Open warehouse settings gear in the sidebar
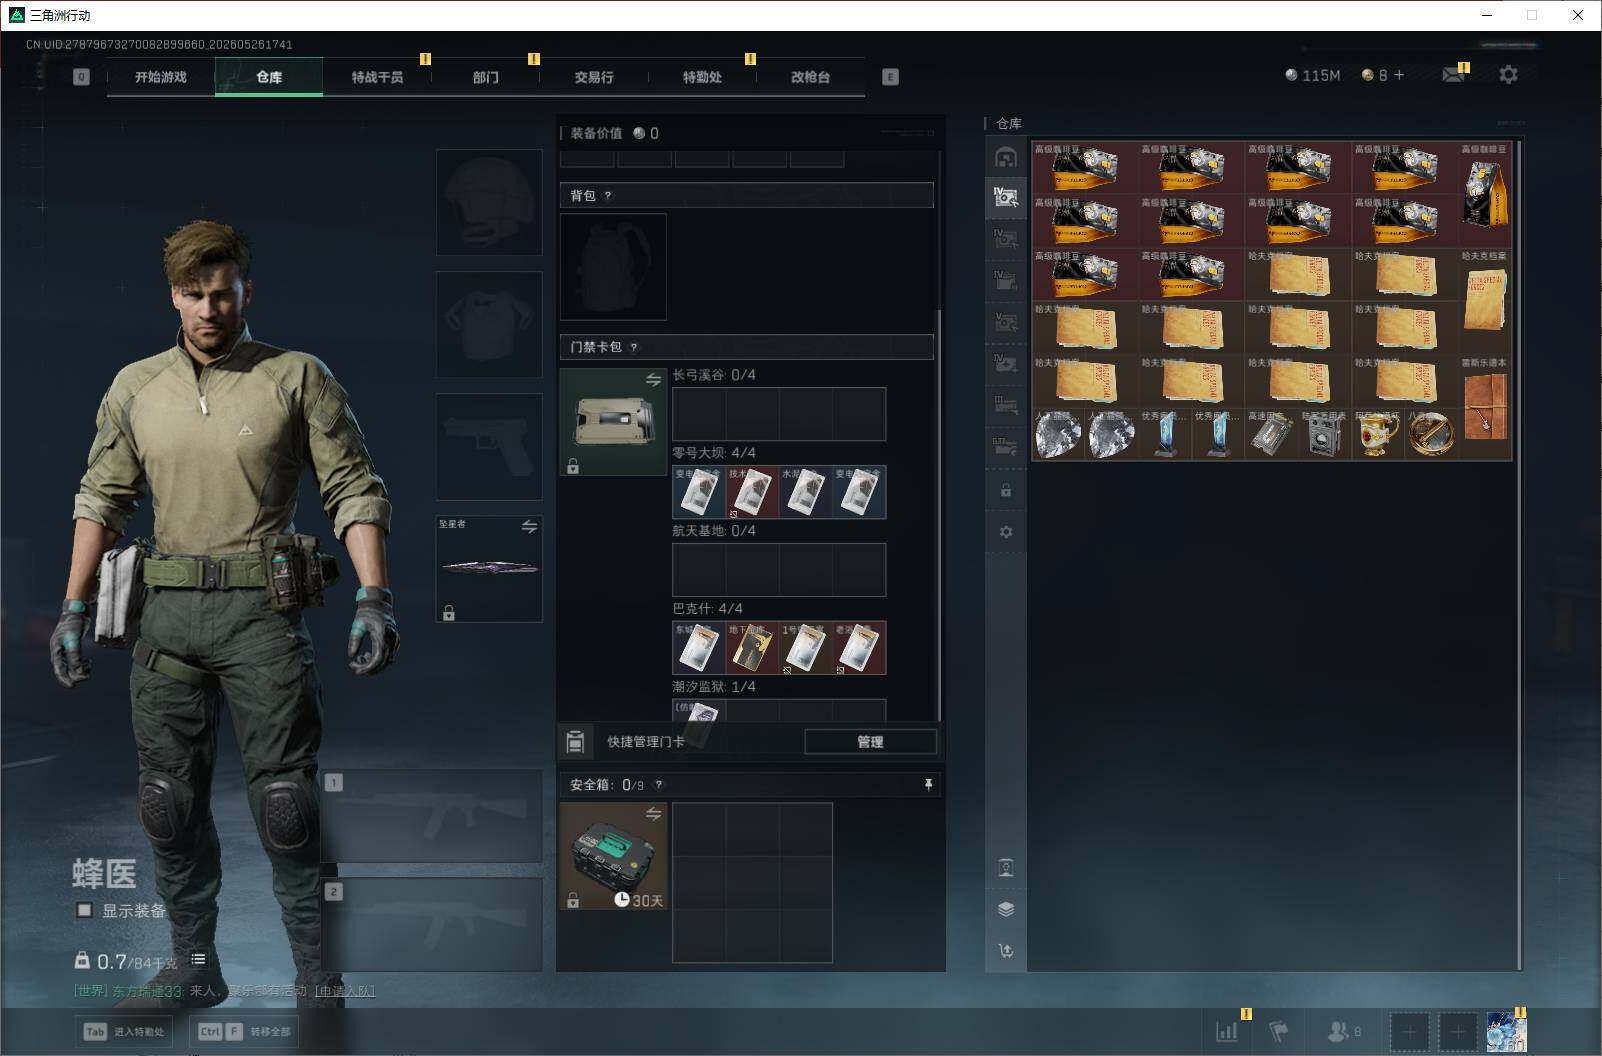Viewport: 1602px width, 1056px height. (x=1006, y=532)
